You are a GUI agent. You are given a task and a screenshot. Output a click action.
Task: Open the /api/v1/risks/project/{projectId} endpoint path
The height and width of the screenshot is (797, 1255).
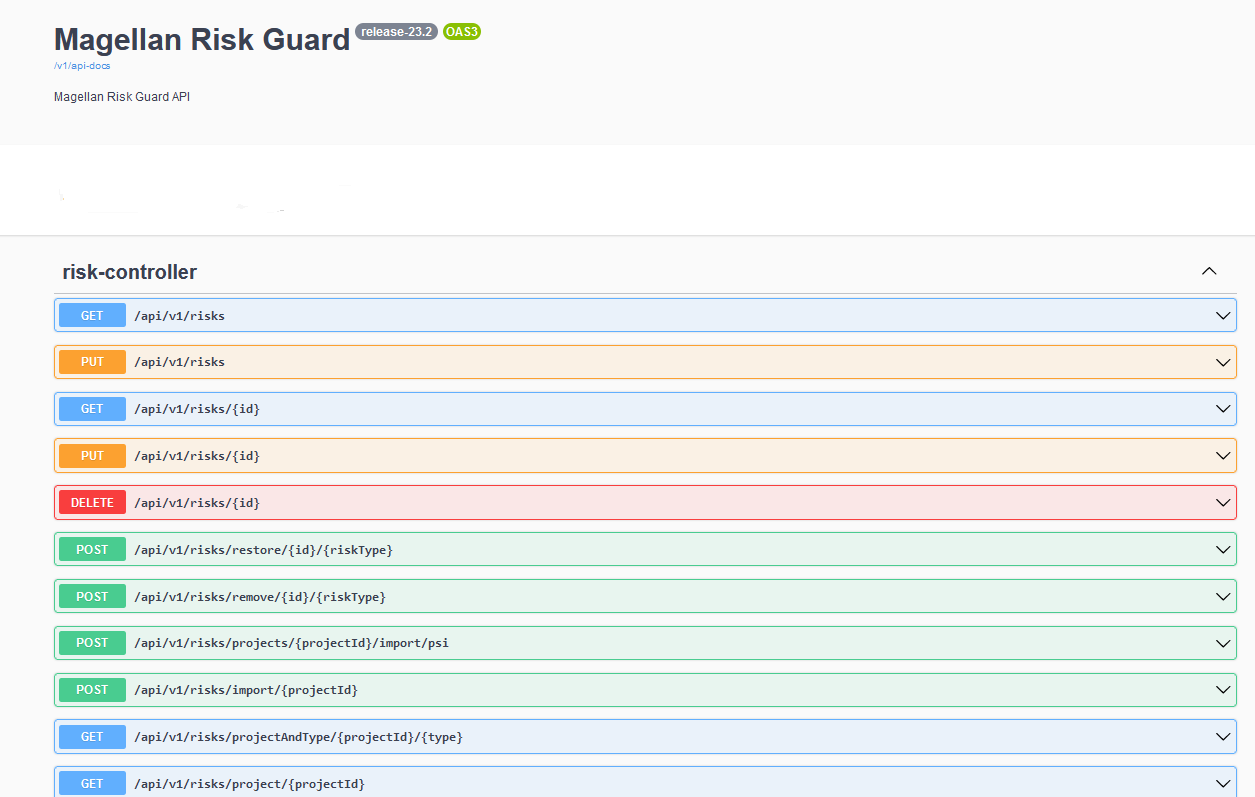point(249,784)
